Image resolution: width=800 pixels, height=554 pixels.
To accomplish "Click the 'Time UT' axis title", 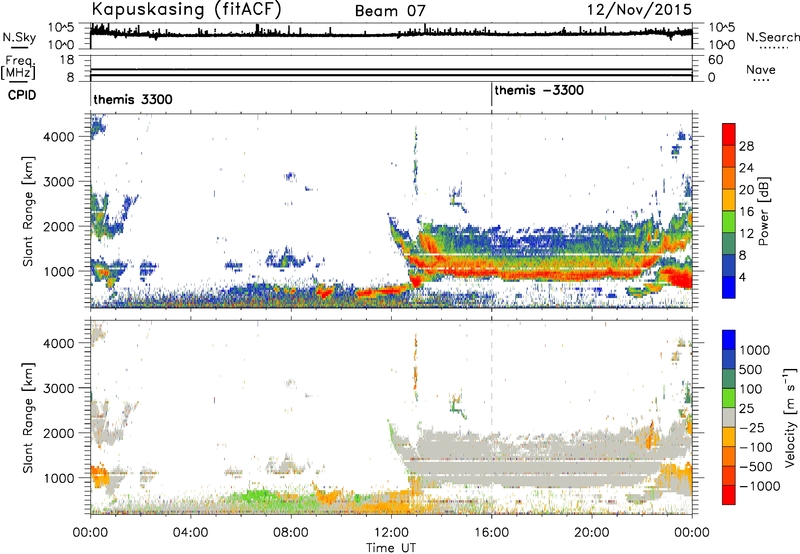I will click(391, 548).
